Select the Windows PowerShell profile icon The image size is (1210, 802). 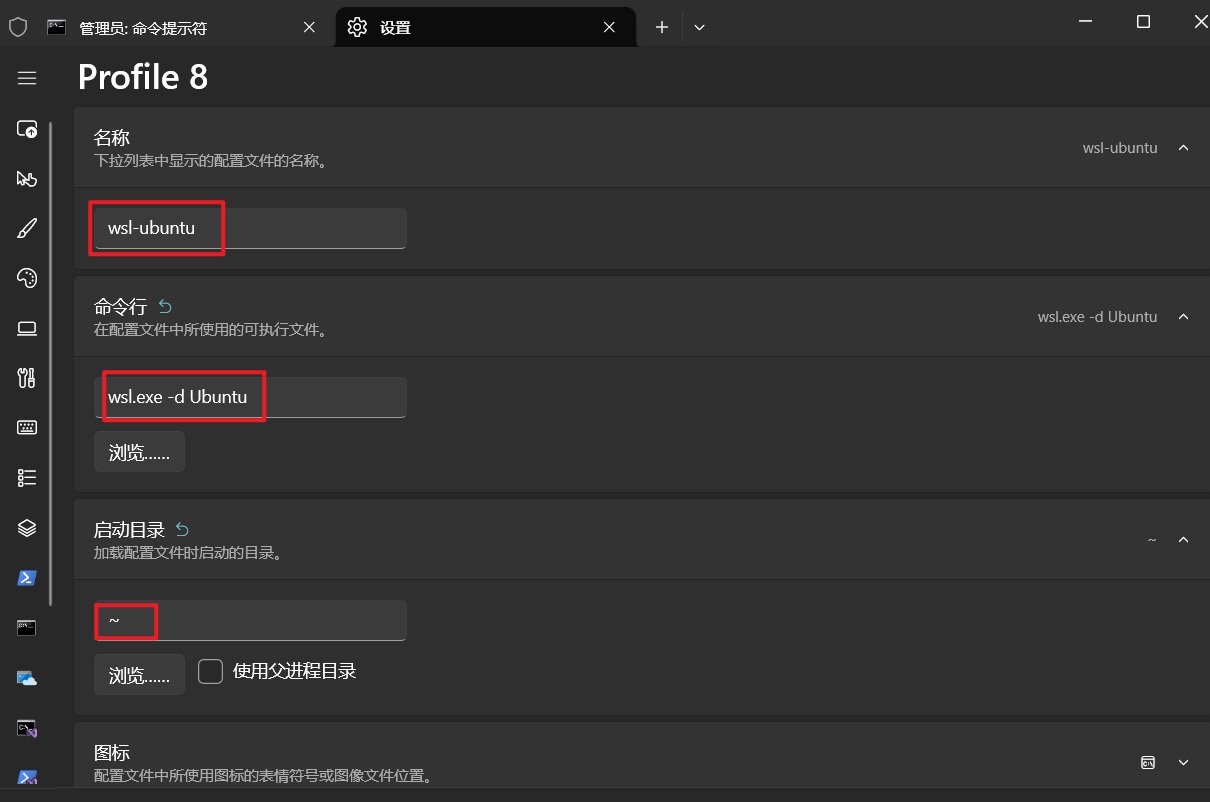pyautogui.click(x=27, y=578)
